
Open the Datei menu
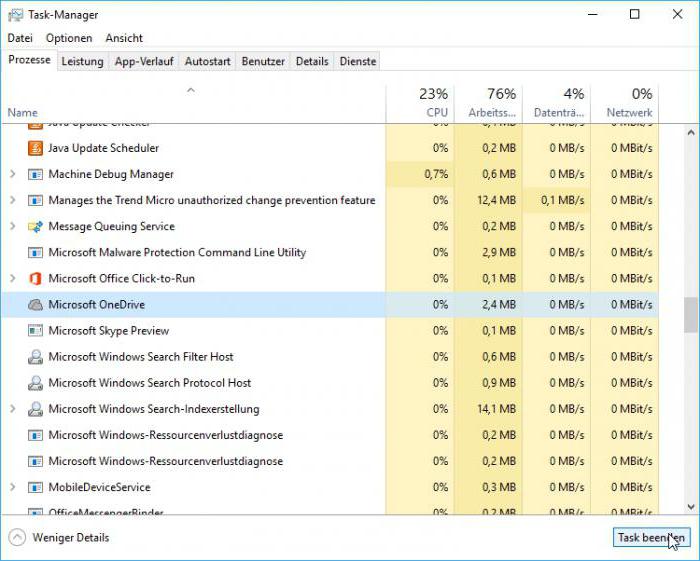click(20, 38)
